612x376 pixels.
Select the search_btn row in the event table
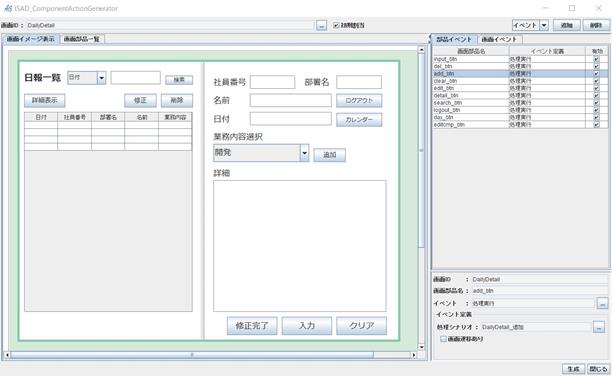pos(520,103)
